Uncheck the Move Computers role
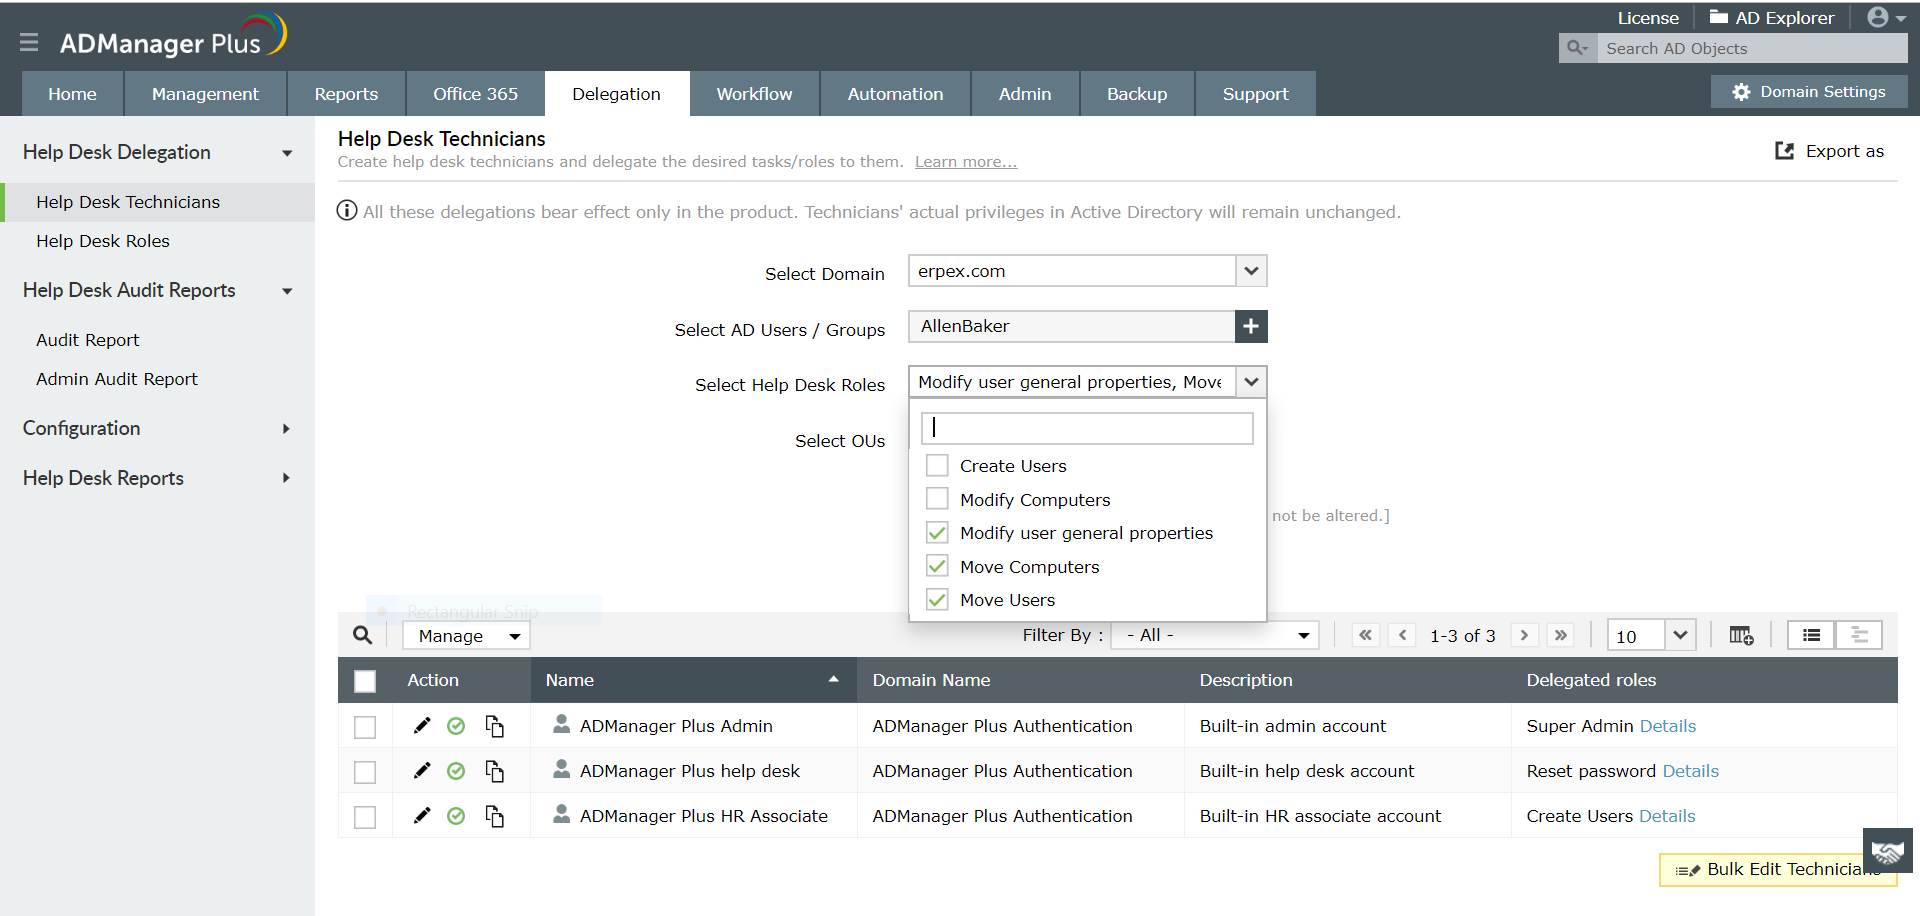This screenshot has width=1920, height=916. 937,566
